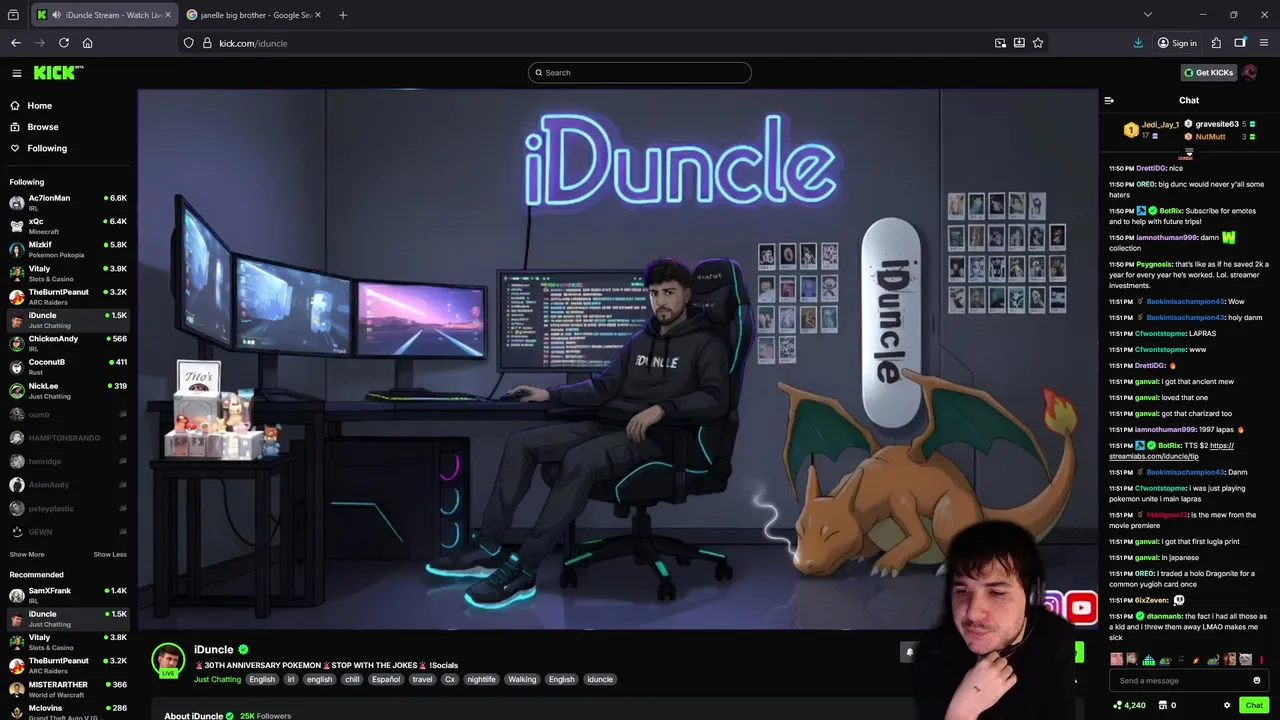Viewport: 1280px width, 720px height.
Task: Open Mclovins in Recommended
Action: (68, 712)
